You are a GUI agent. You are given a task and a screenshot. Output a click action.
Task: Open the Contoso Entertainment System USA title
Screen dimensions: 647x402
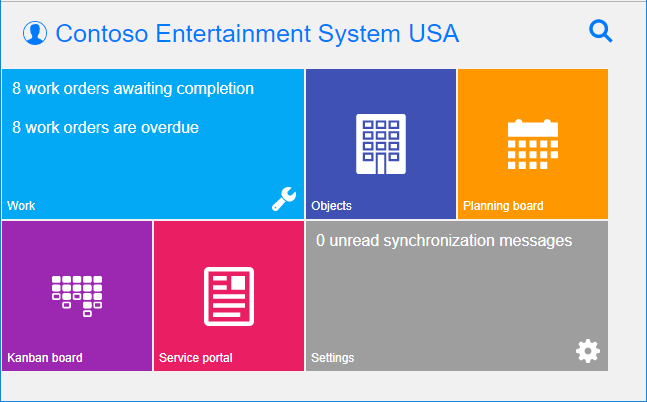pos(257,33)
